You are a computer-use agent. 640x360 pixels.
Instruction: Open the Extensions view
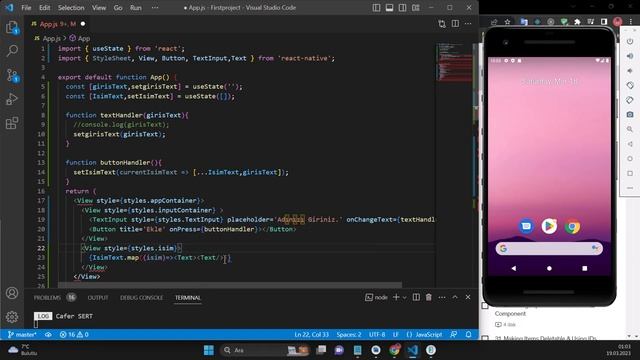tap(12, 123)
